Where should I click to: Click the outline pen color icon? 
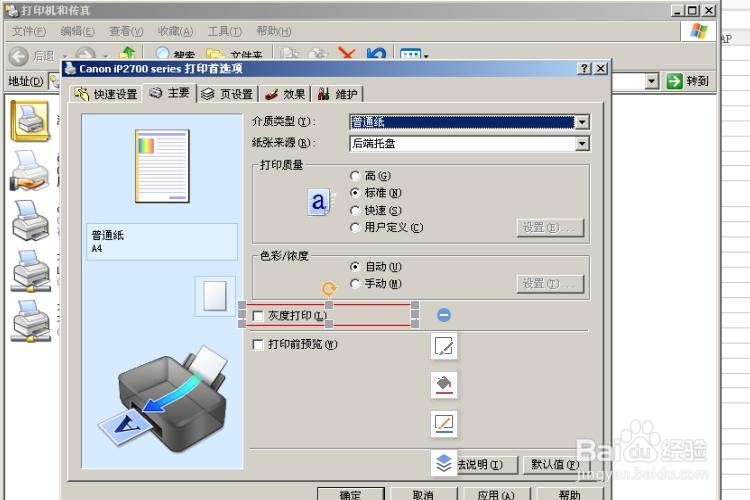coord(444,424)
